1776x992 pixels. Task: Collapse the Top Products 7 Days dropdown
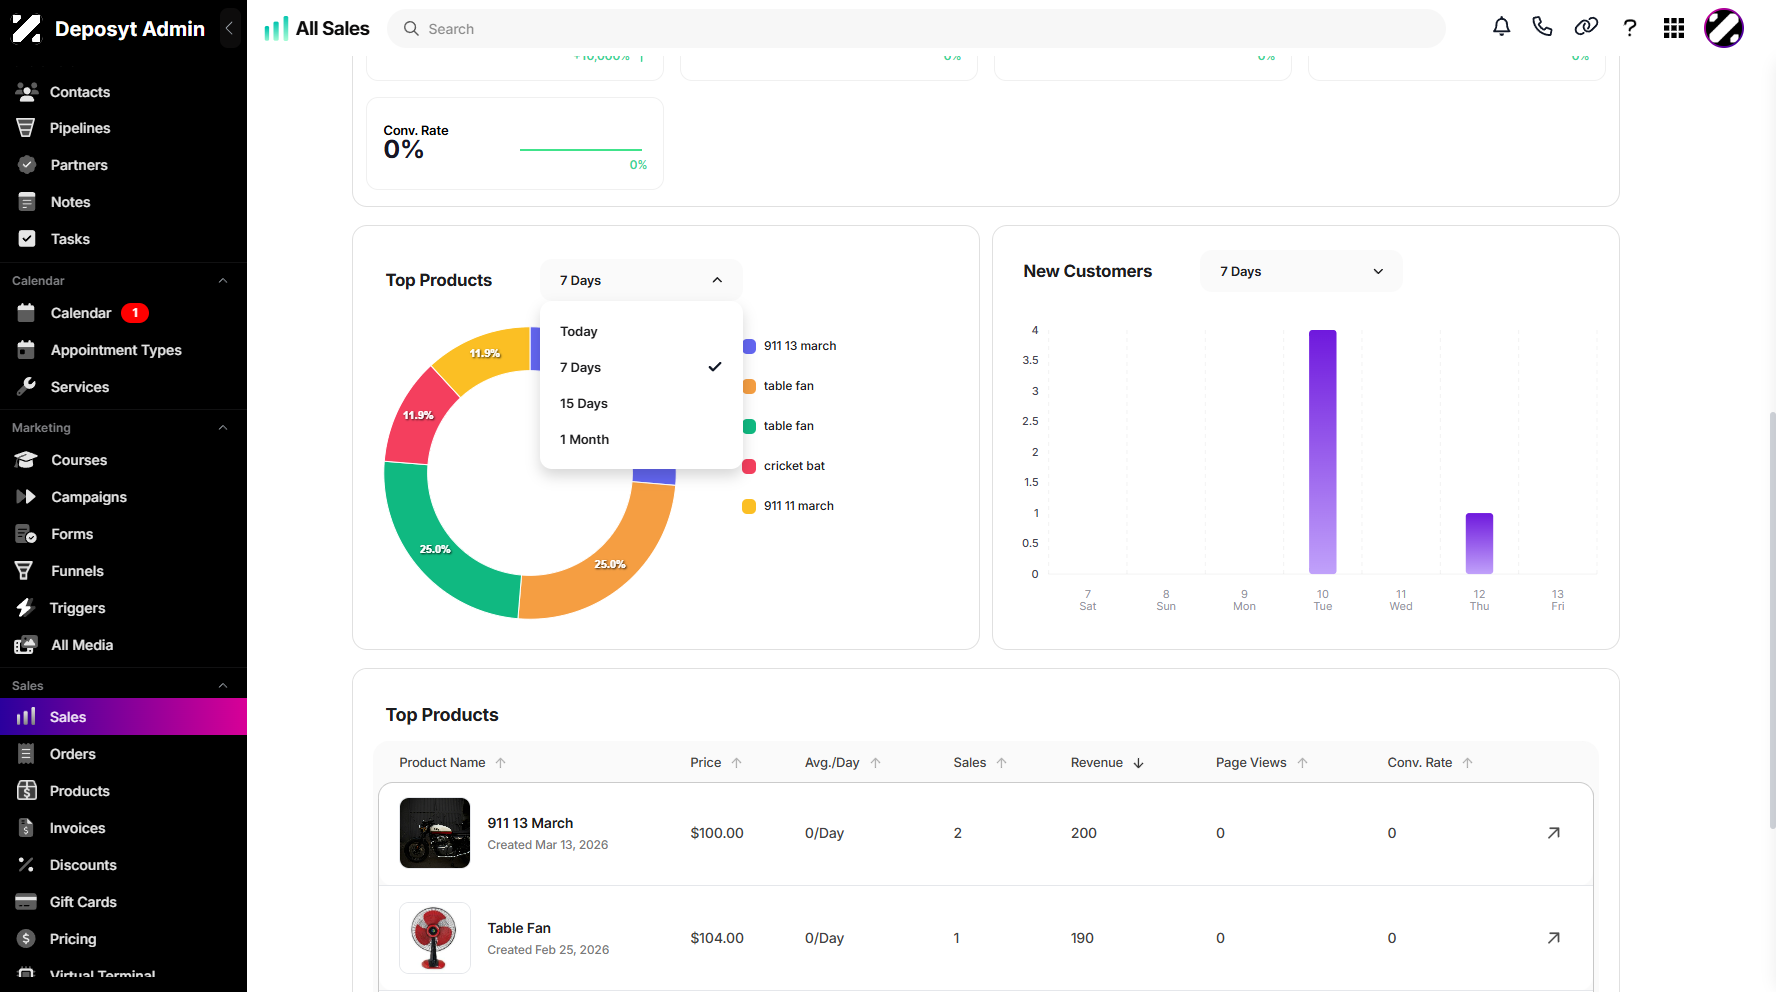pos(641,280)
